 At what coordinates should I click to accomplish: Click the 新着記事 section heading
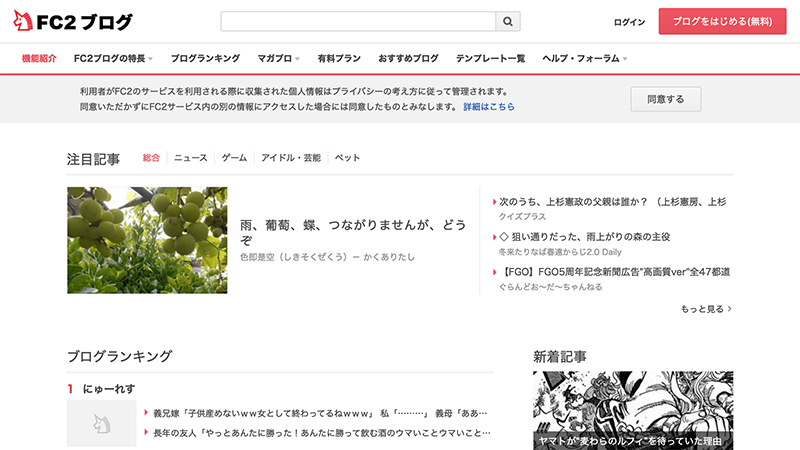point(560,357)
